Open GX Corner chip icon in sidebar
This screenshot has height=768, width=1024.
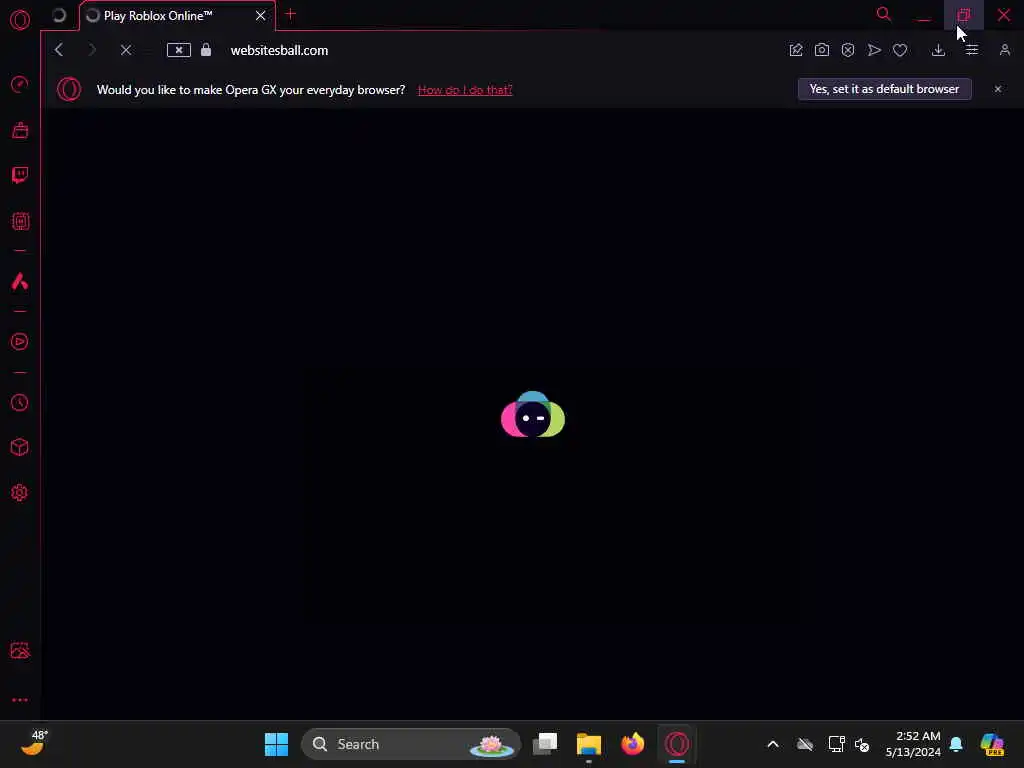point(20,221)
